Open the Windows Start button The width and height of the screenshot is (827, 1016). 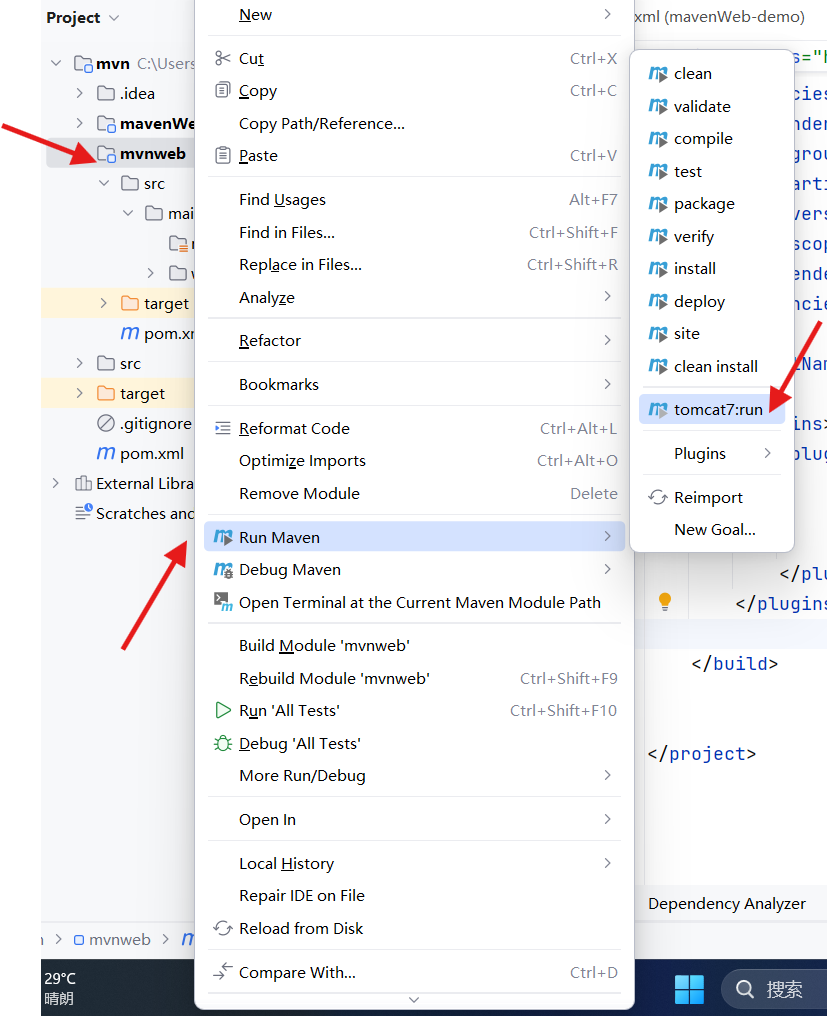click(689, 989)
